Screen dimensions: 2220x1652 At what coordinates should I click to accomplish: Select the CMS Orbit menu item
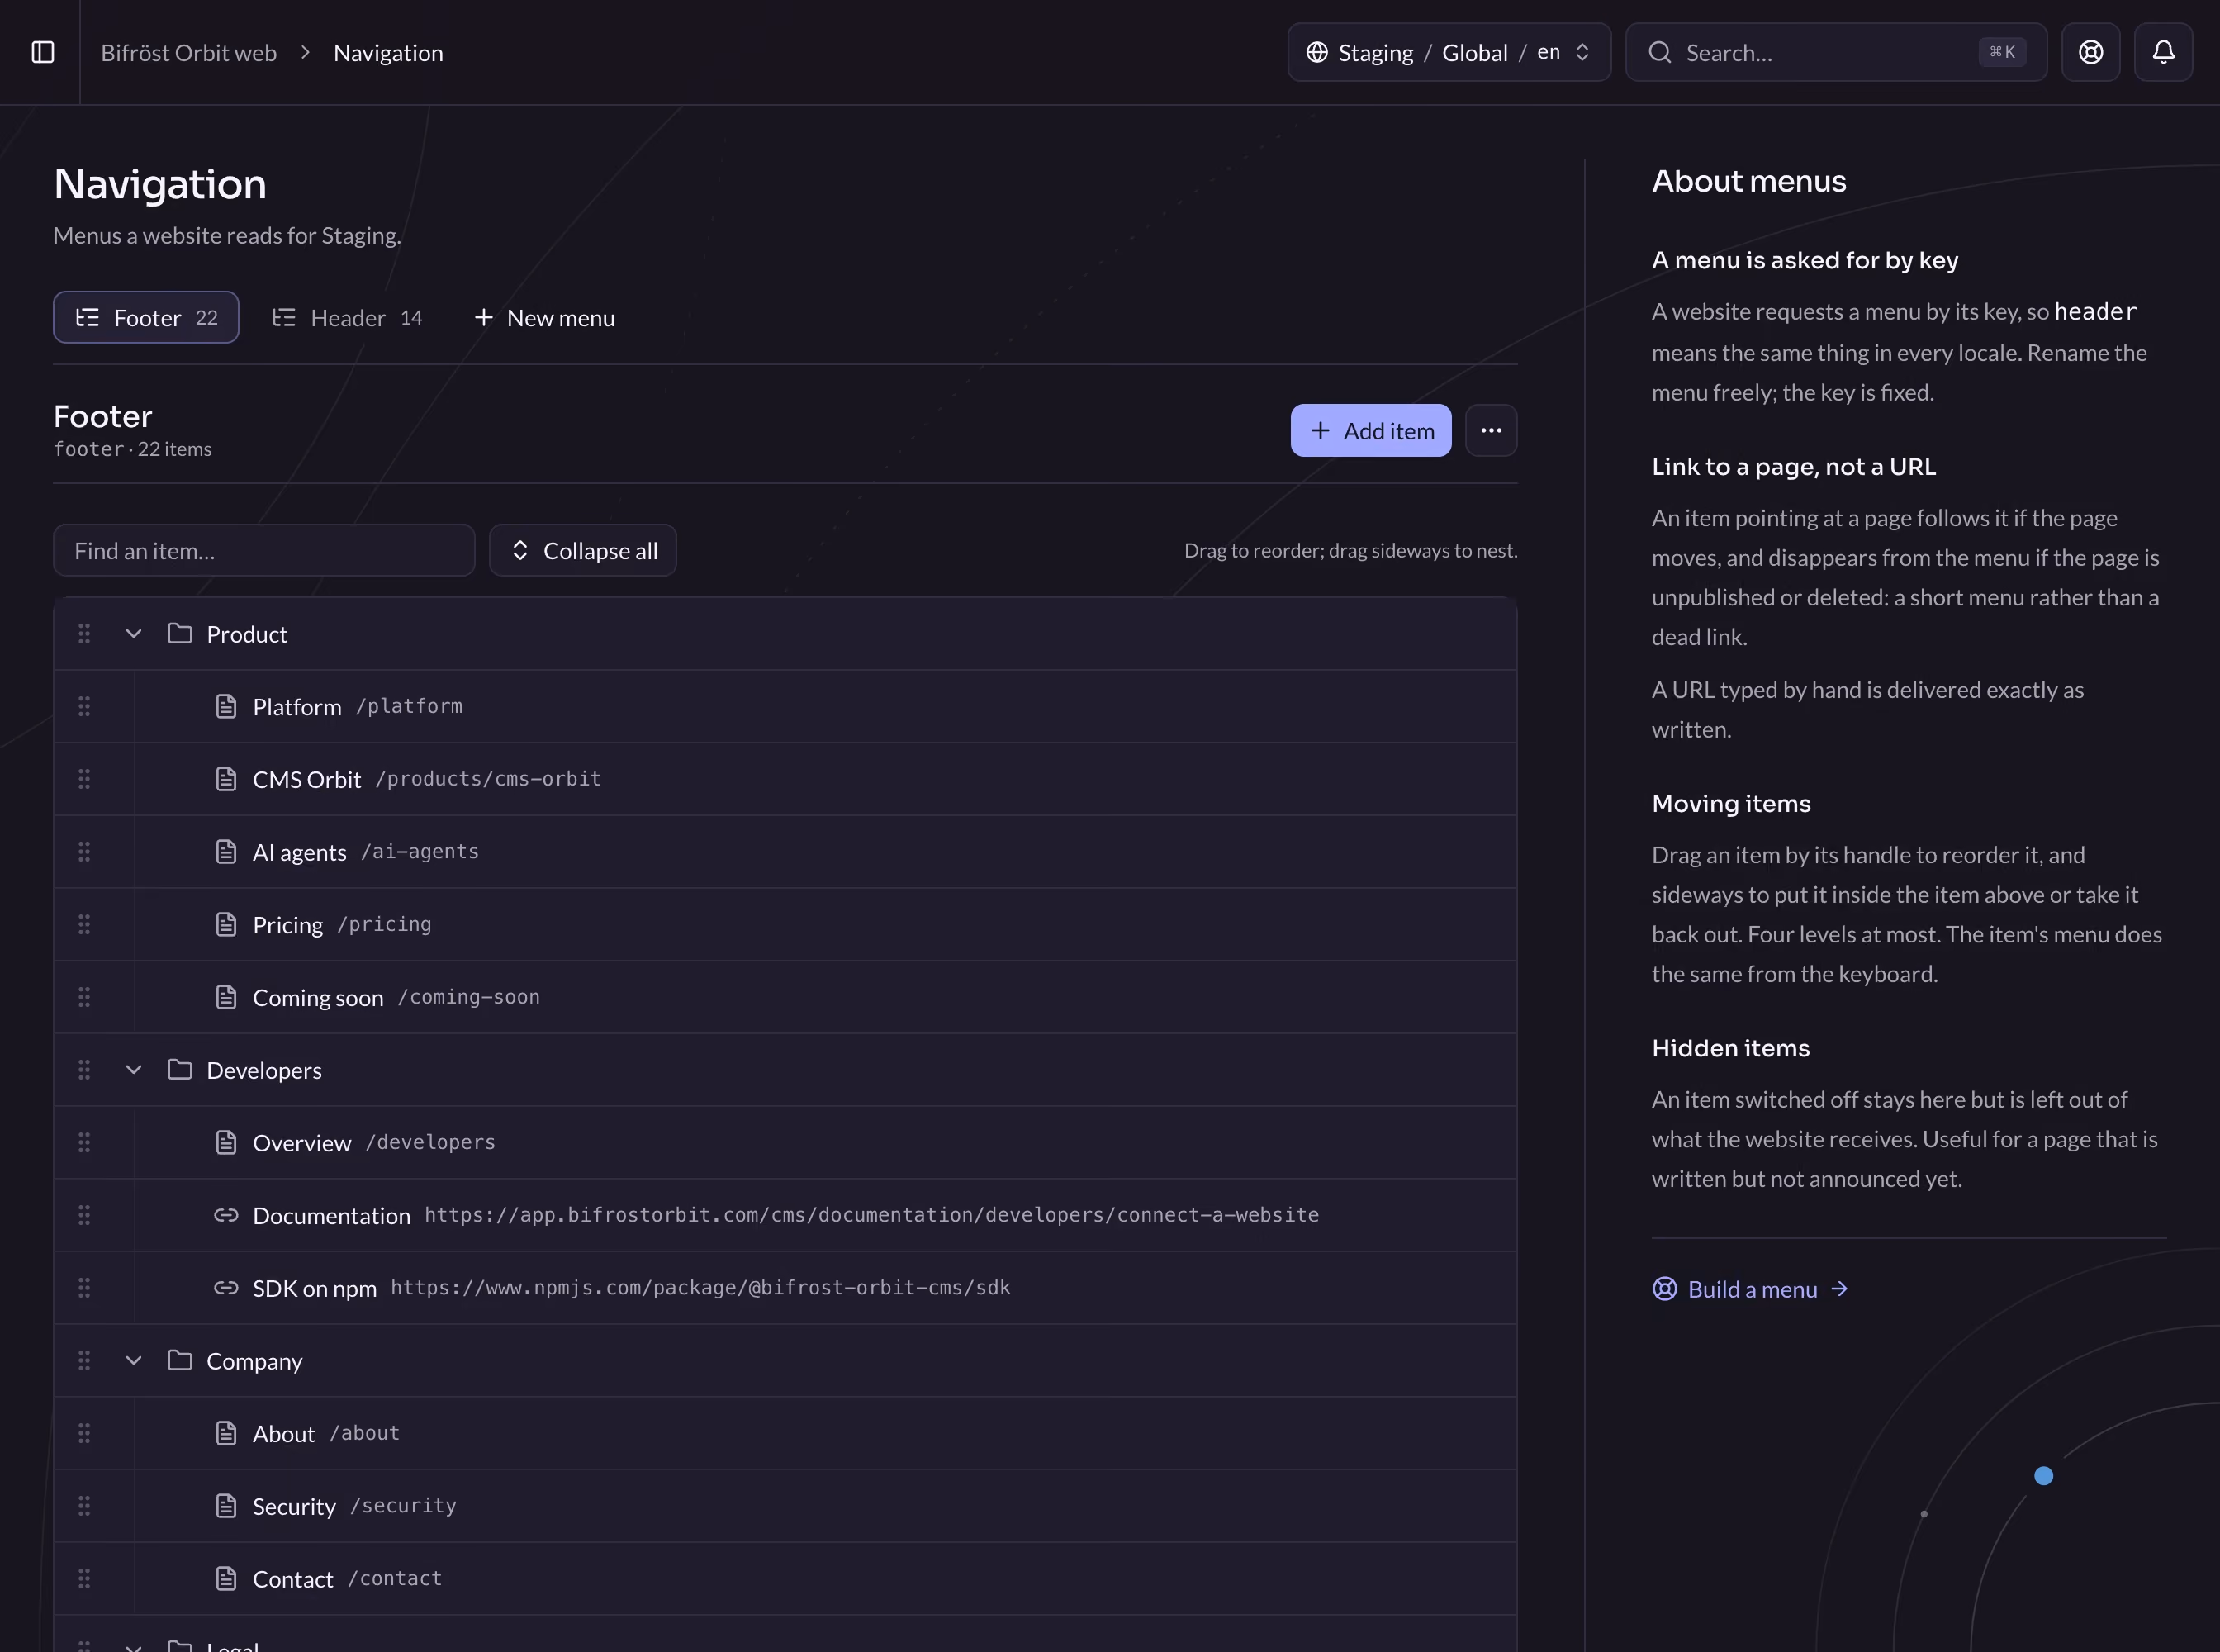(x=785, y=779)
